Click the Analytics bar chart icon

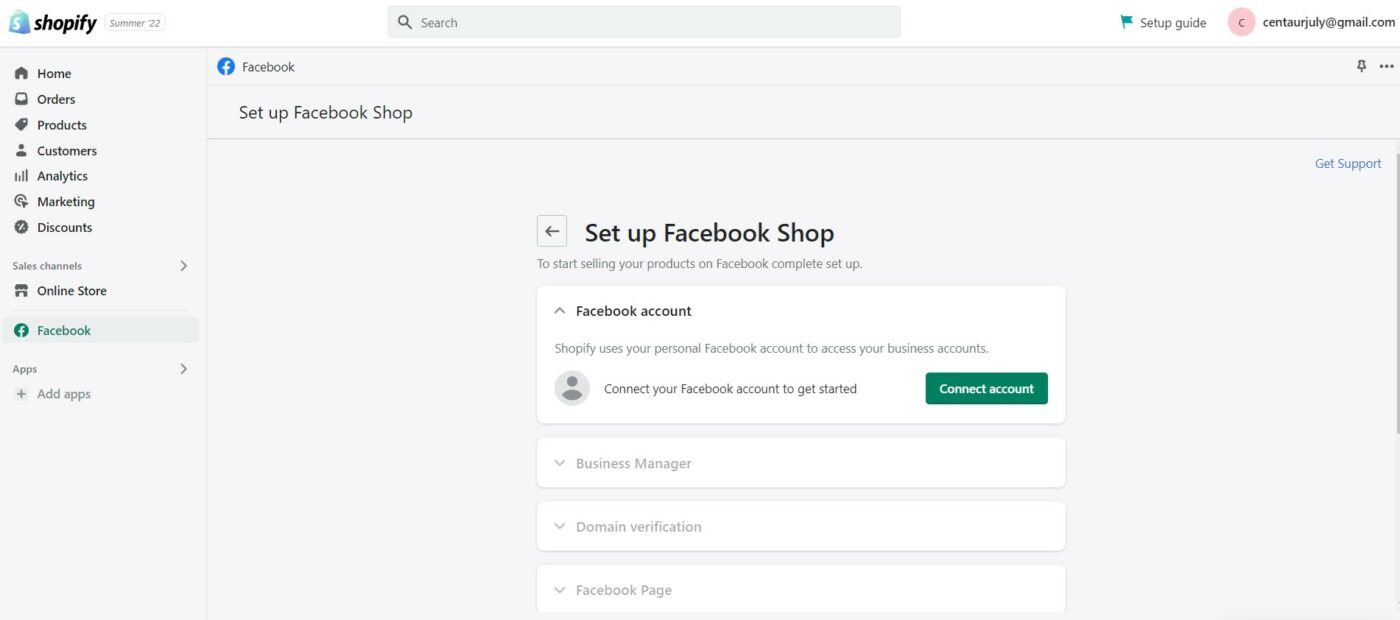[21, 176]
